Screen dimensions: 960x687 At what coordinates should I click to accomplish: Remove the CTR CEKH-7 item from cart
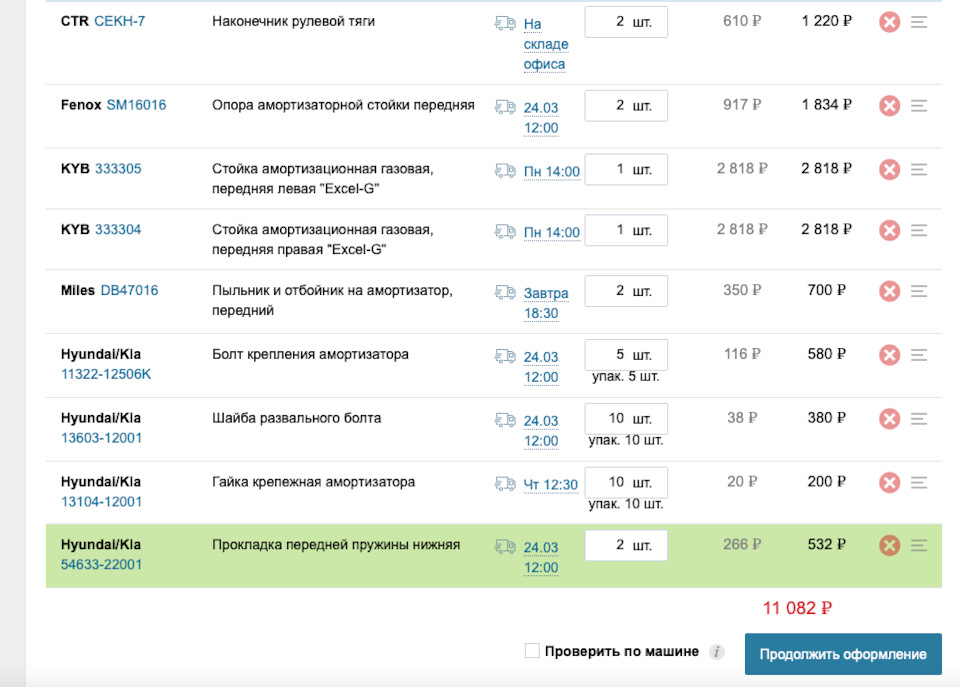click(x=889, y=22)
